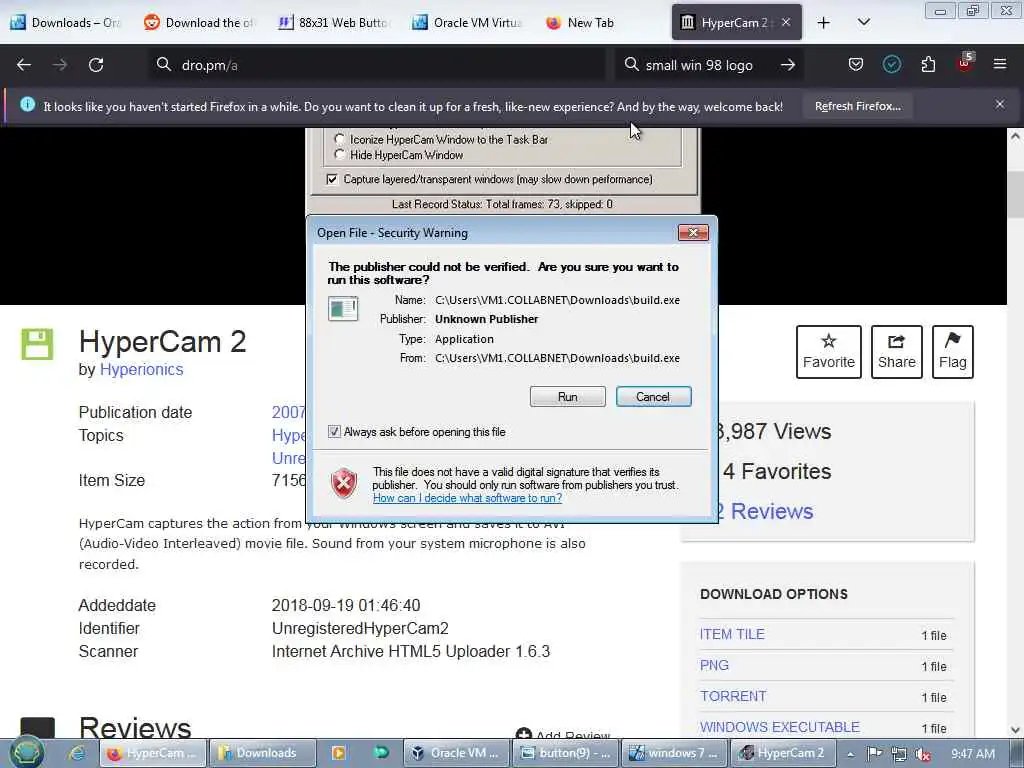Click the Firefox HyperCam taskbar button

[153, 753]
